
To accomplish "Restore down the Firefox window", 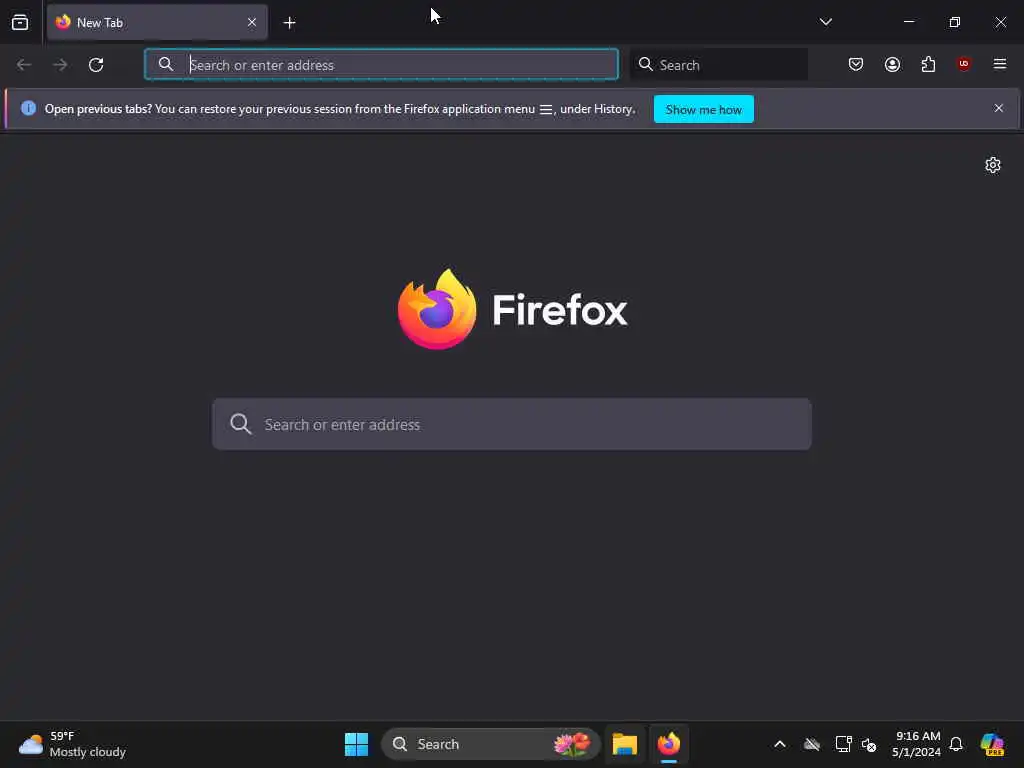I will [955, 22].
